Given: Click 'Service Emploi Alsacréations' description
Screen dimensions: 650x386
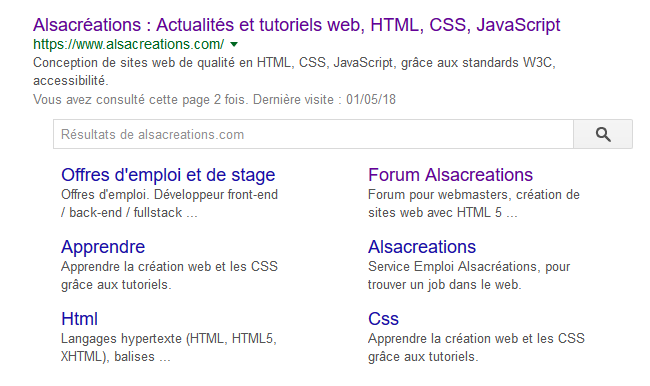Looking at the screenshot, I should pyautogui.click(x=469, y=275).
